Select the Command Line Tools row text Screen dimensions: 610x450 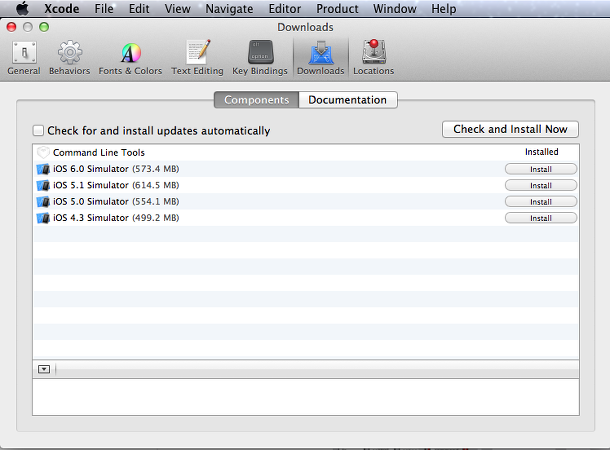99,152
